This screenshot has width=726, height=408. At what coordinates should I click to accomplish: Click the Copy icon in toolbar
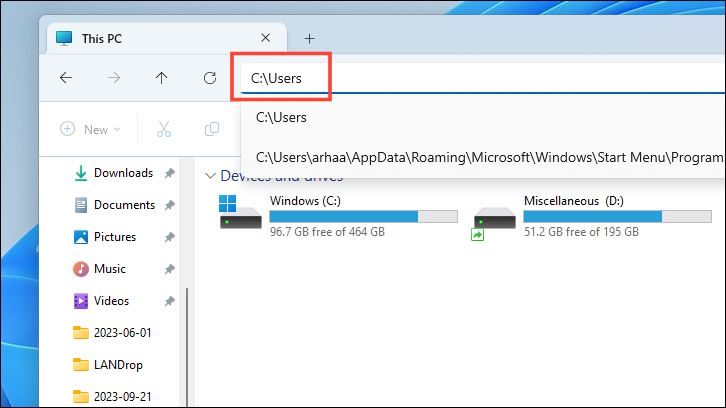point(211,129)
